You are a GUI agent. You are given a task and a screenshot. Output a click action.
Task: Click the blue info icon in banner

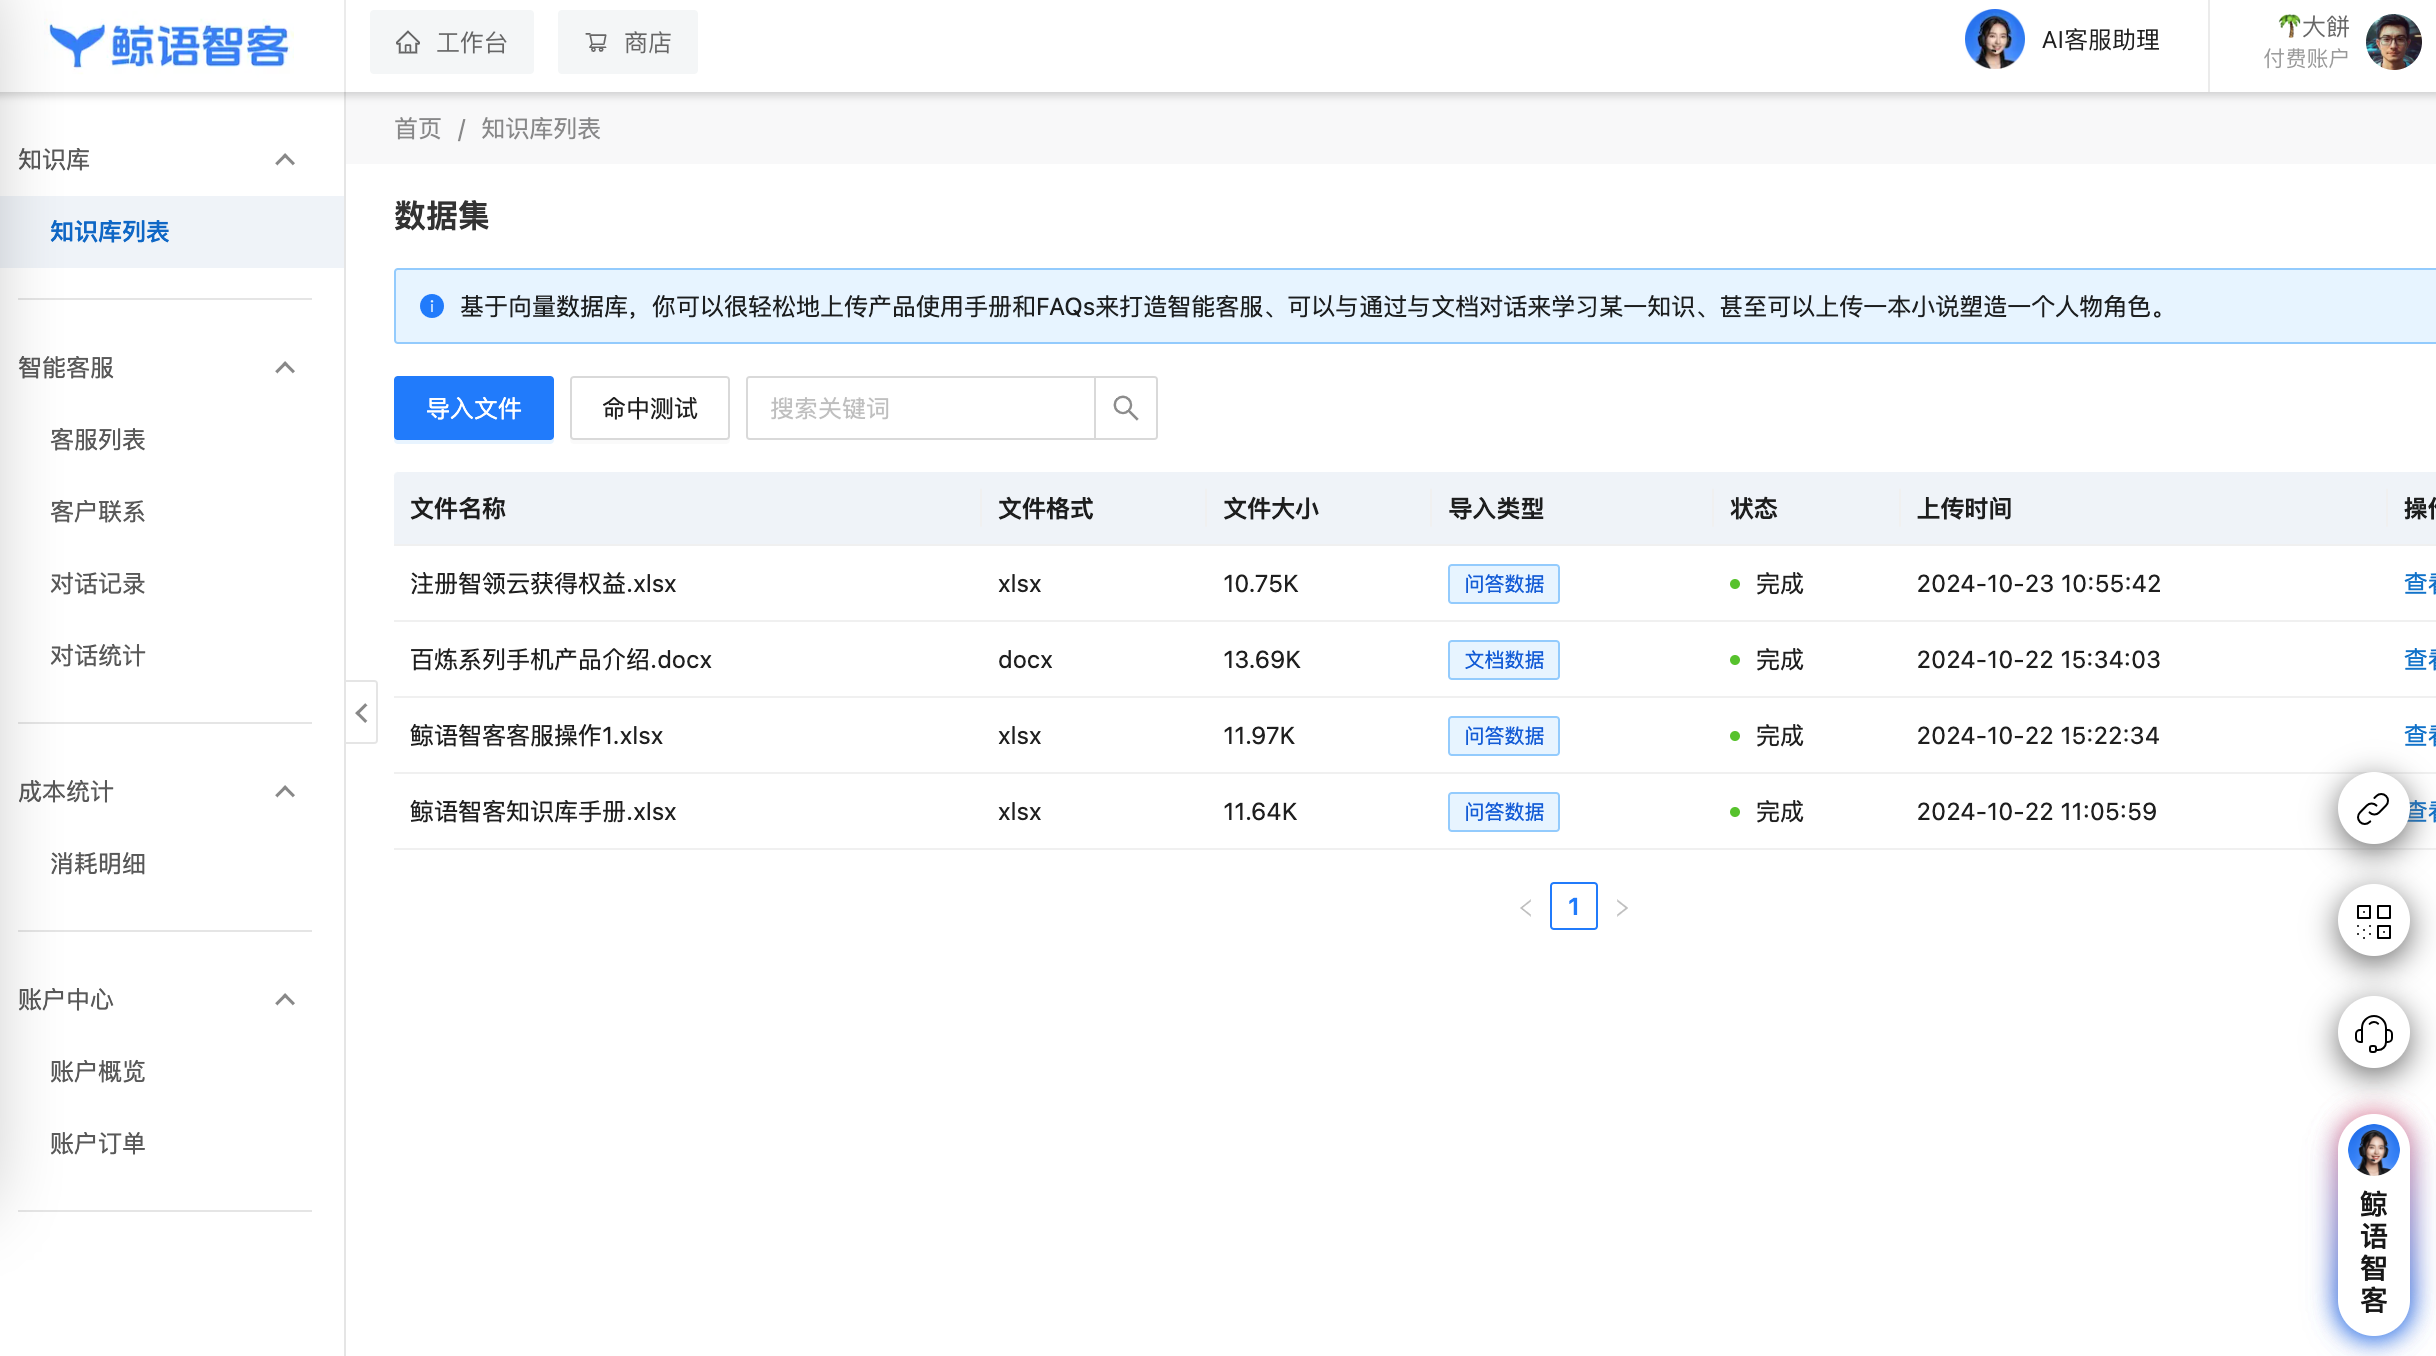(432, 306)
